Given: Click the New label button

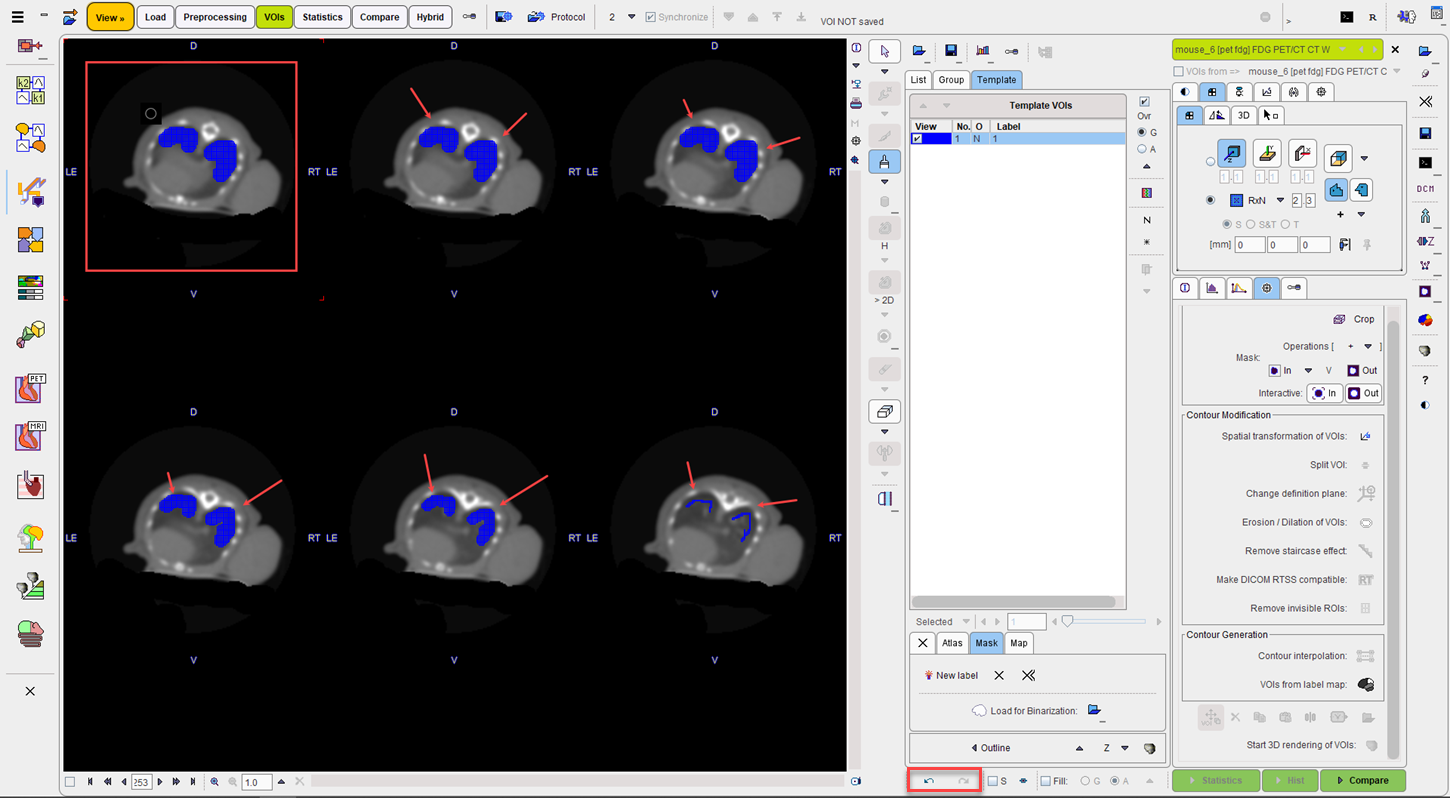Looking at the screenshot, I should [x=951, y=675].
